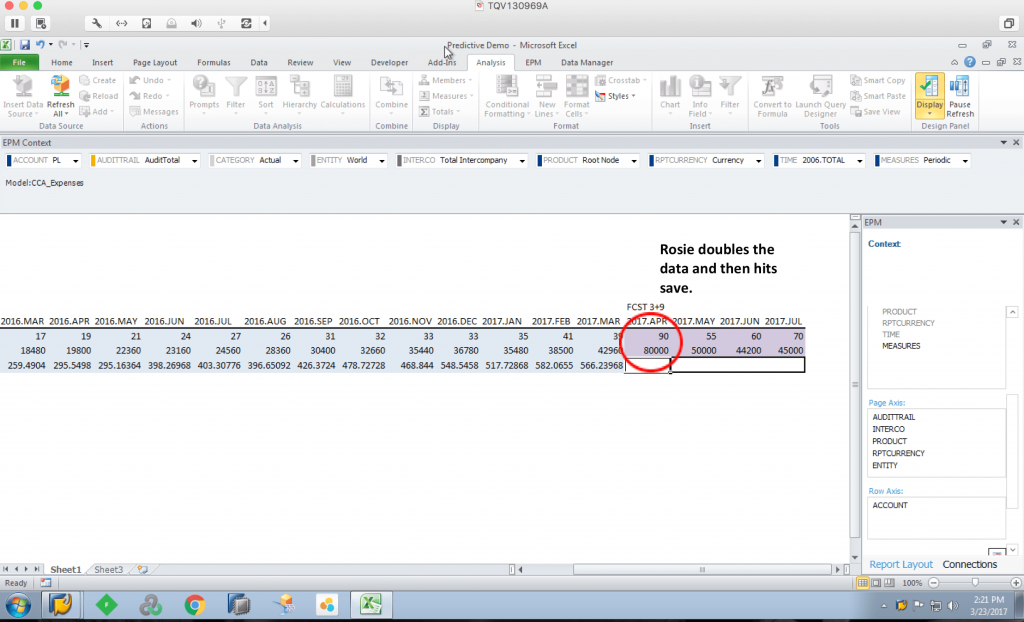Open the Calculations tool
The height and width of the screenshot is (622, 1024).
point(342,95)
